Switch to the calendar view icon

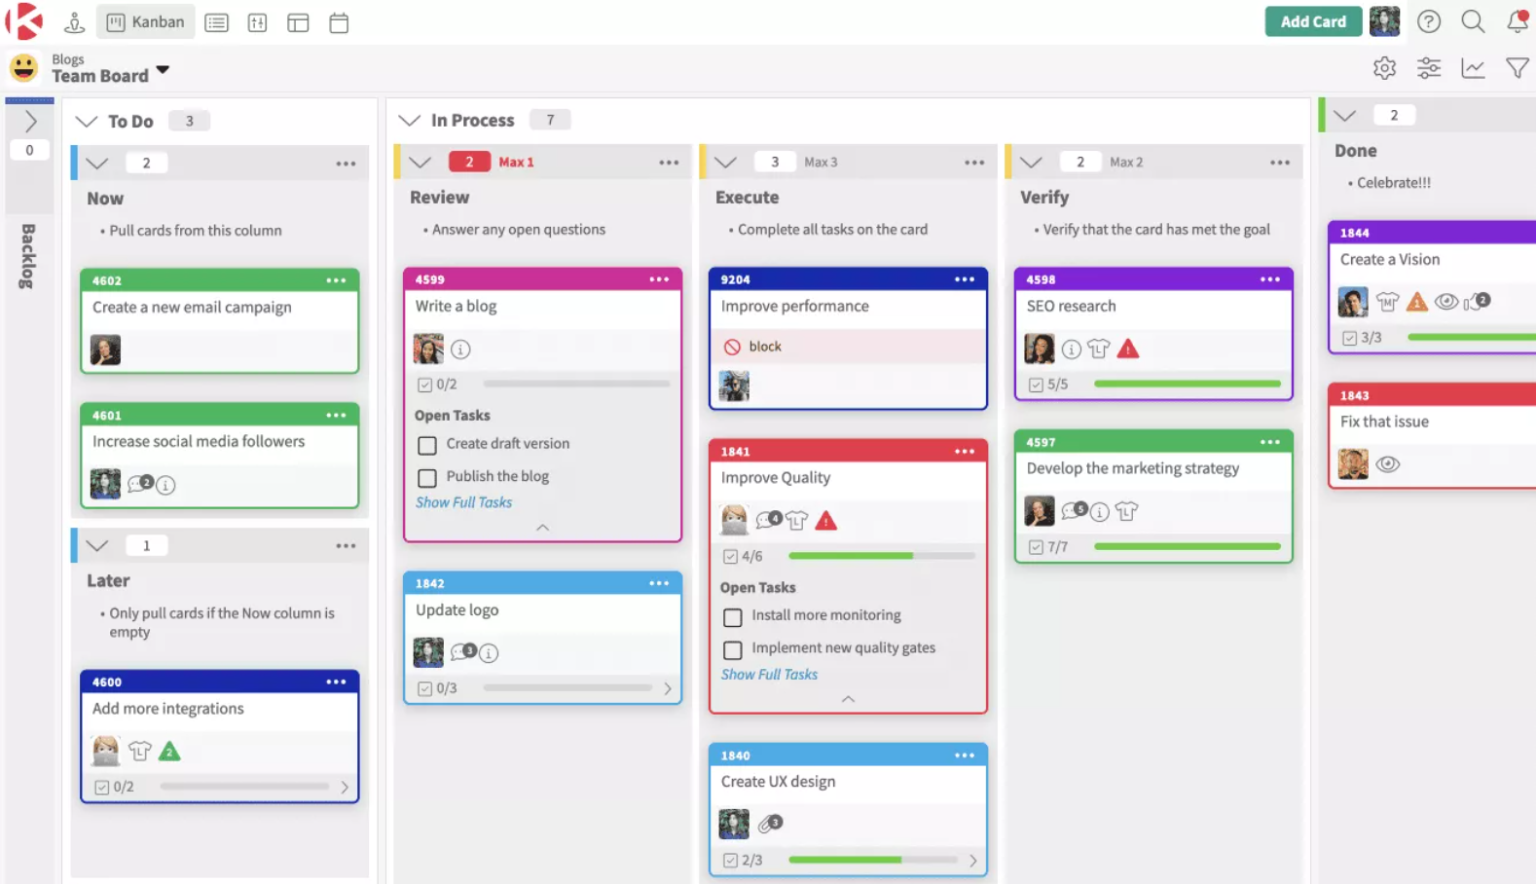click(x=339, y=21)
